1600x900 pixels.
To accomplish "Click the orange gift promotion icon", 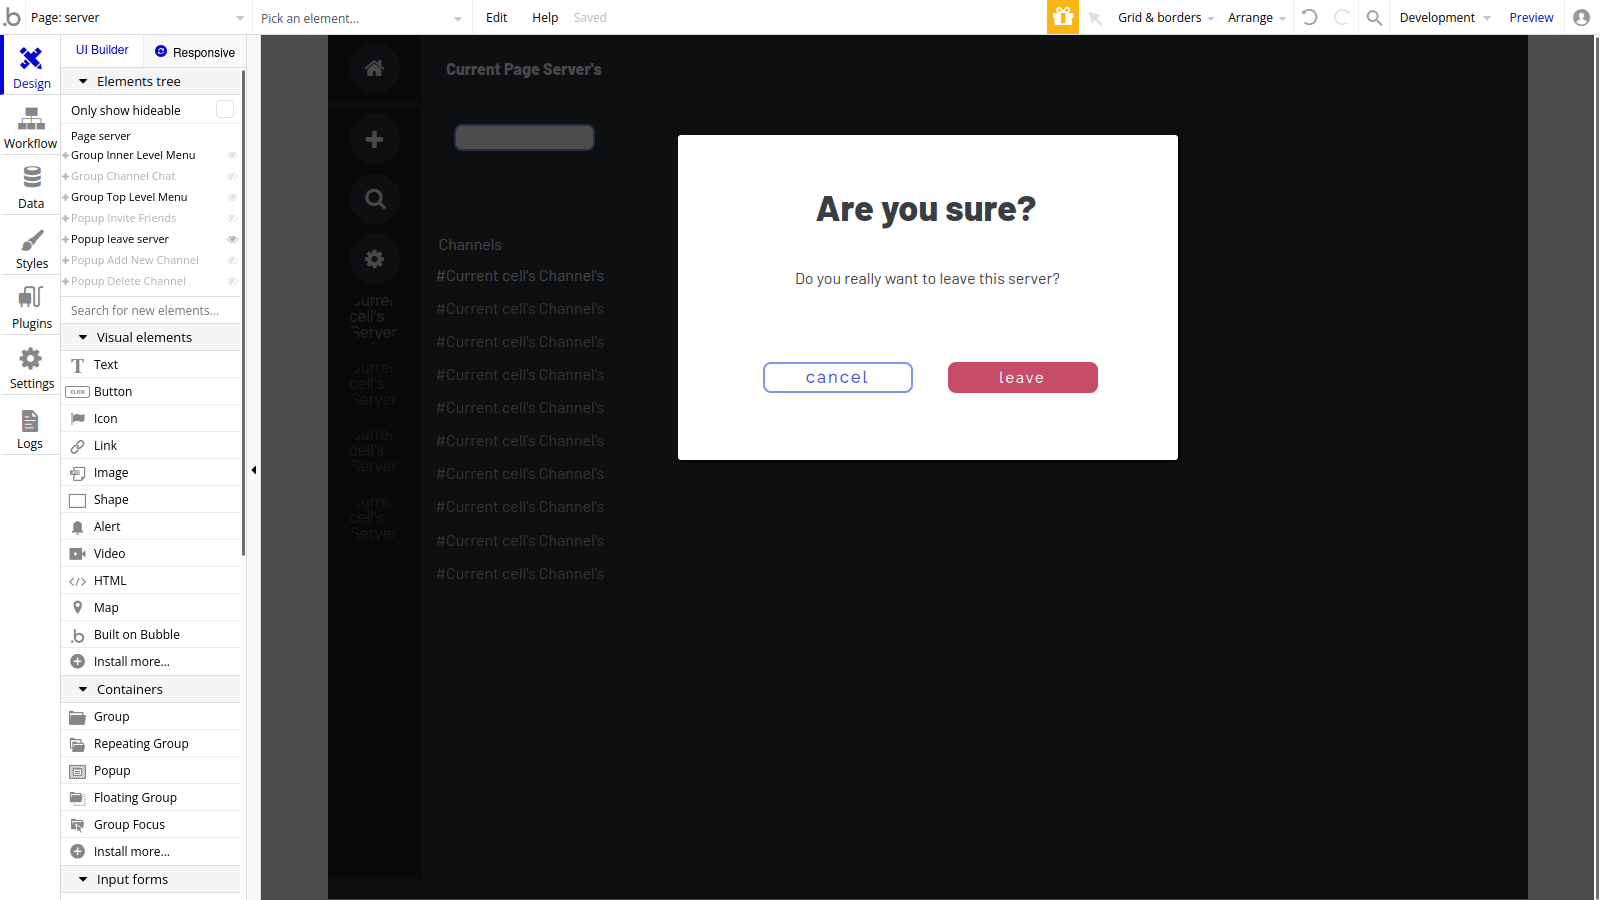I will pyautogui.click(x=1062, y=17).
